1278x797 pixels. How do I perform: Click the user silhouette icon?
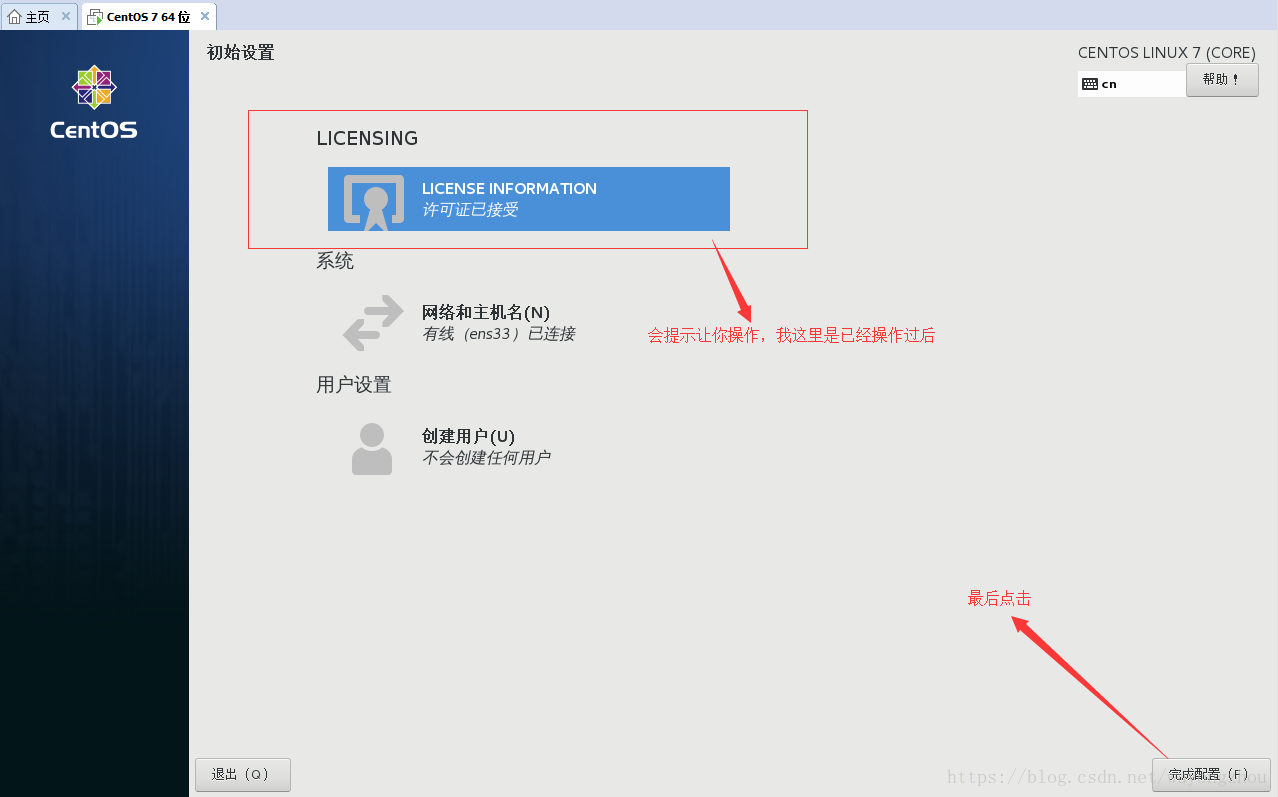point(372,448)
